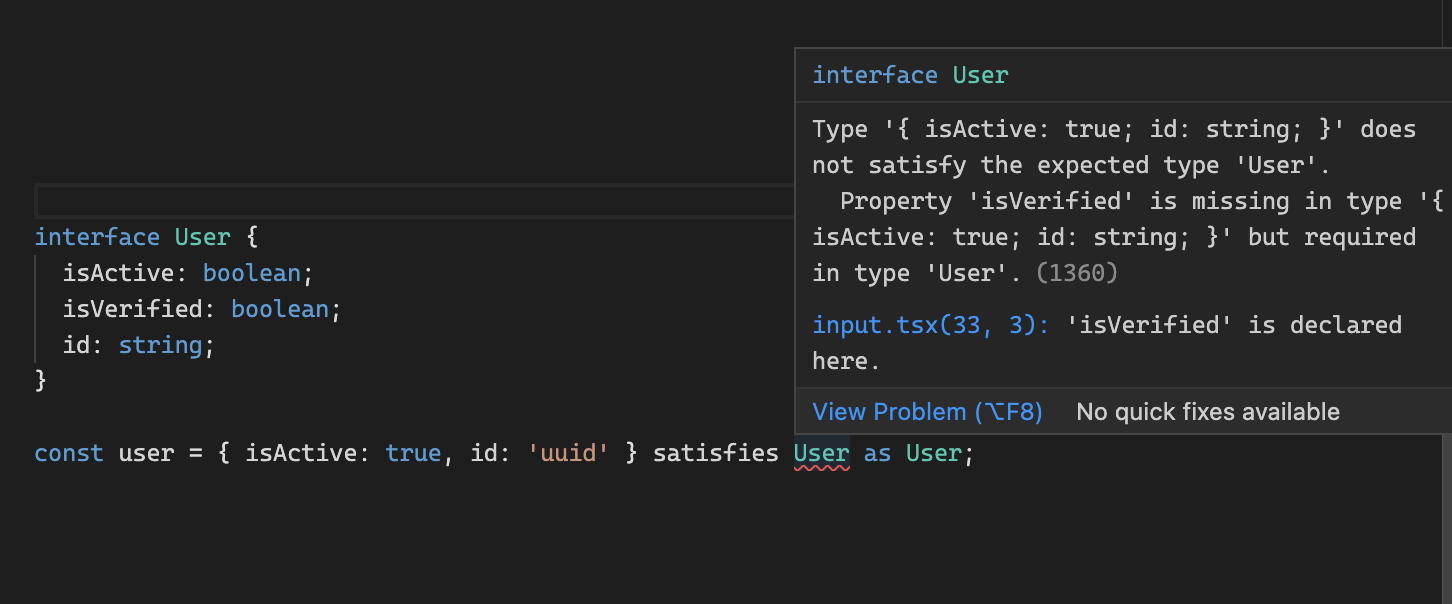Image resolution: width=1452 pixels, height=604 pixels.
Task: Click the boolean type on the isActive line
Action: (x=251, y=273)
